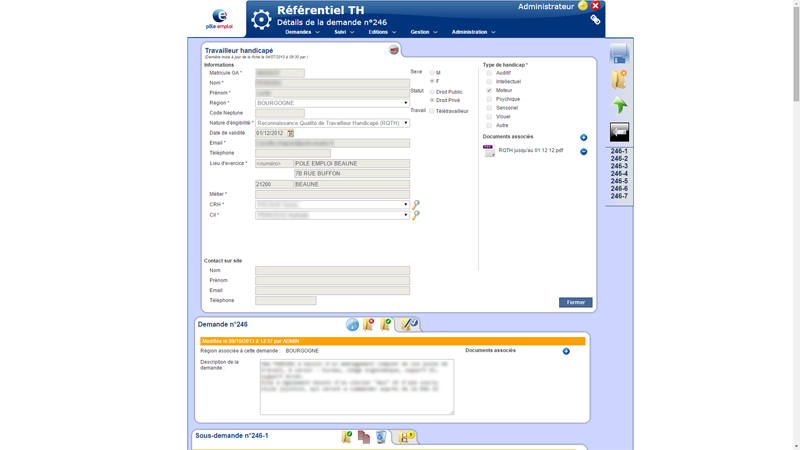Viewport: 800px width, 450px height.
Task: Click the folder green check icon, Sous-demande 246-1
Action: click(347, 437)
